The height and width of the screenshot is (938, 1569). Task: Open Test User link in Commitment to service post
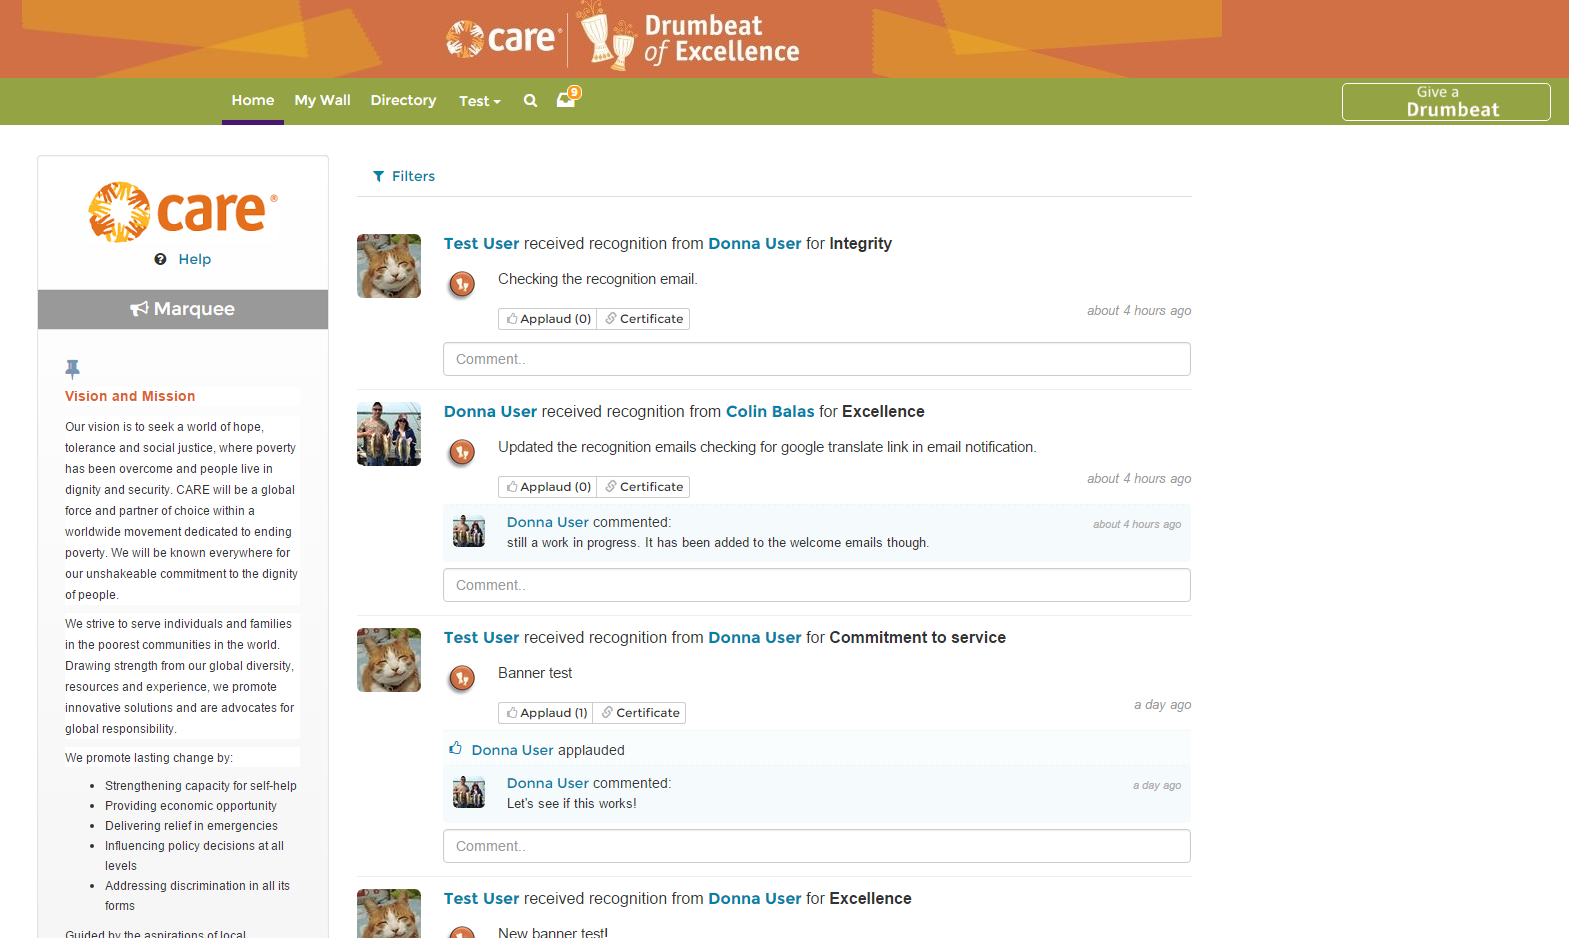pyautogui.click(x=481, y=638)
